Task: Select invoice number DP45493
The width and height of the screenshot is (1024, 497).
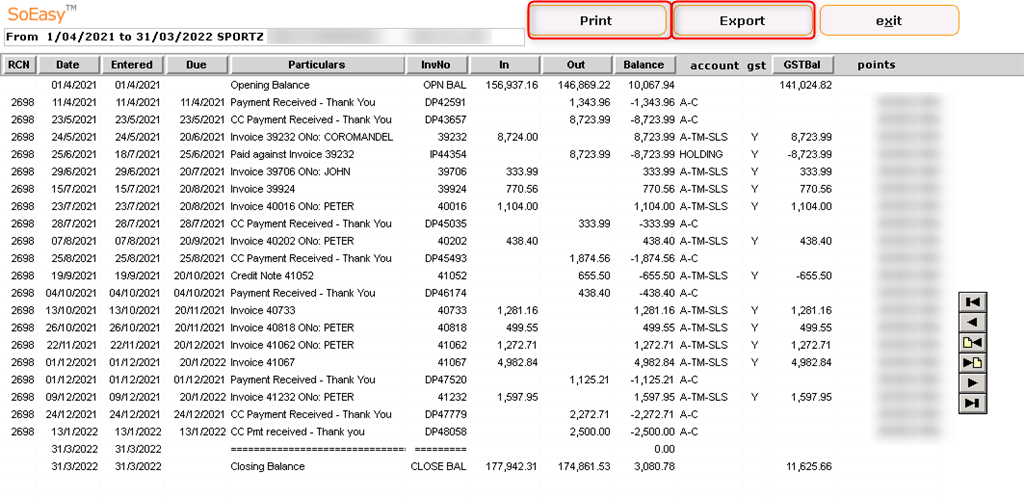Action: [x=445, y=258]
